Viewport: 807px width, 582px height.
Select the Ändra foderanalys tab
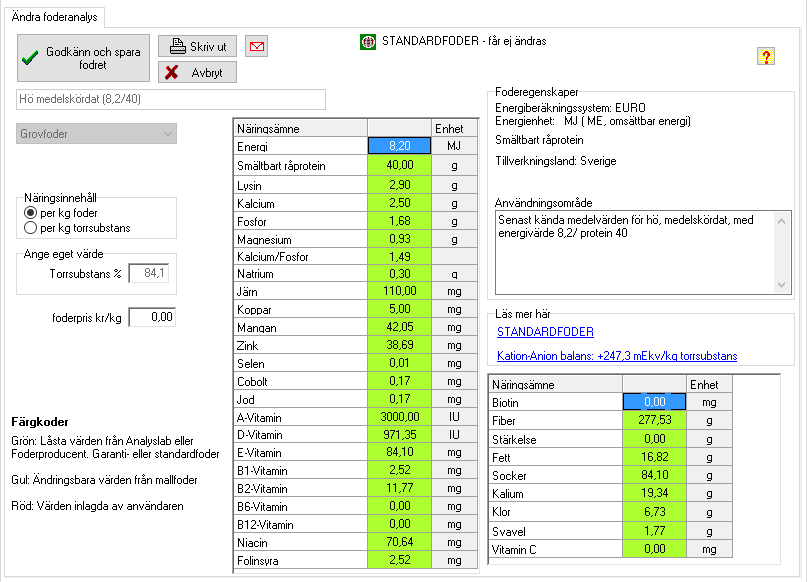coord(55,17)
